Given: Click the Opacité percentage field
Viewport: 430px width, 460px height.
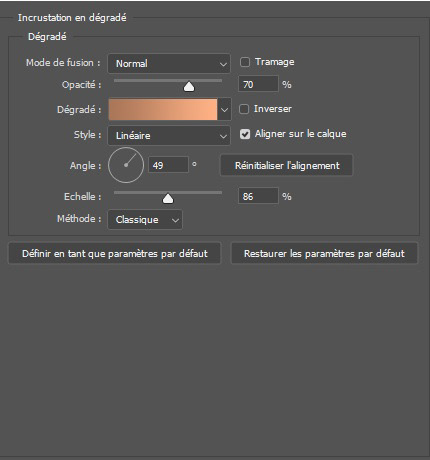Looking at the screenshot, I should coord(258,84).
